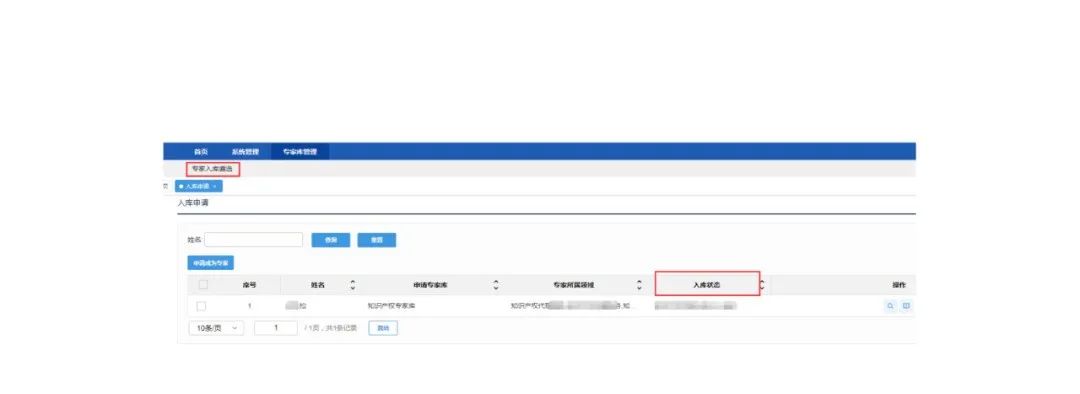Image resolution: width=1080 pixels, height=394 pixels.
Task: Click the 入库状态 column header text
Action: coord(707,284)
